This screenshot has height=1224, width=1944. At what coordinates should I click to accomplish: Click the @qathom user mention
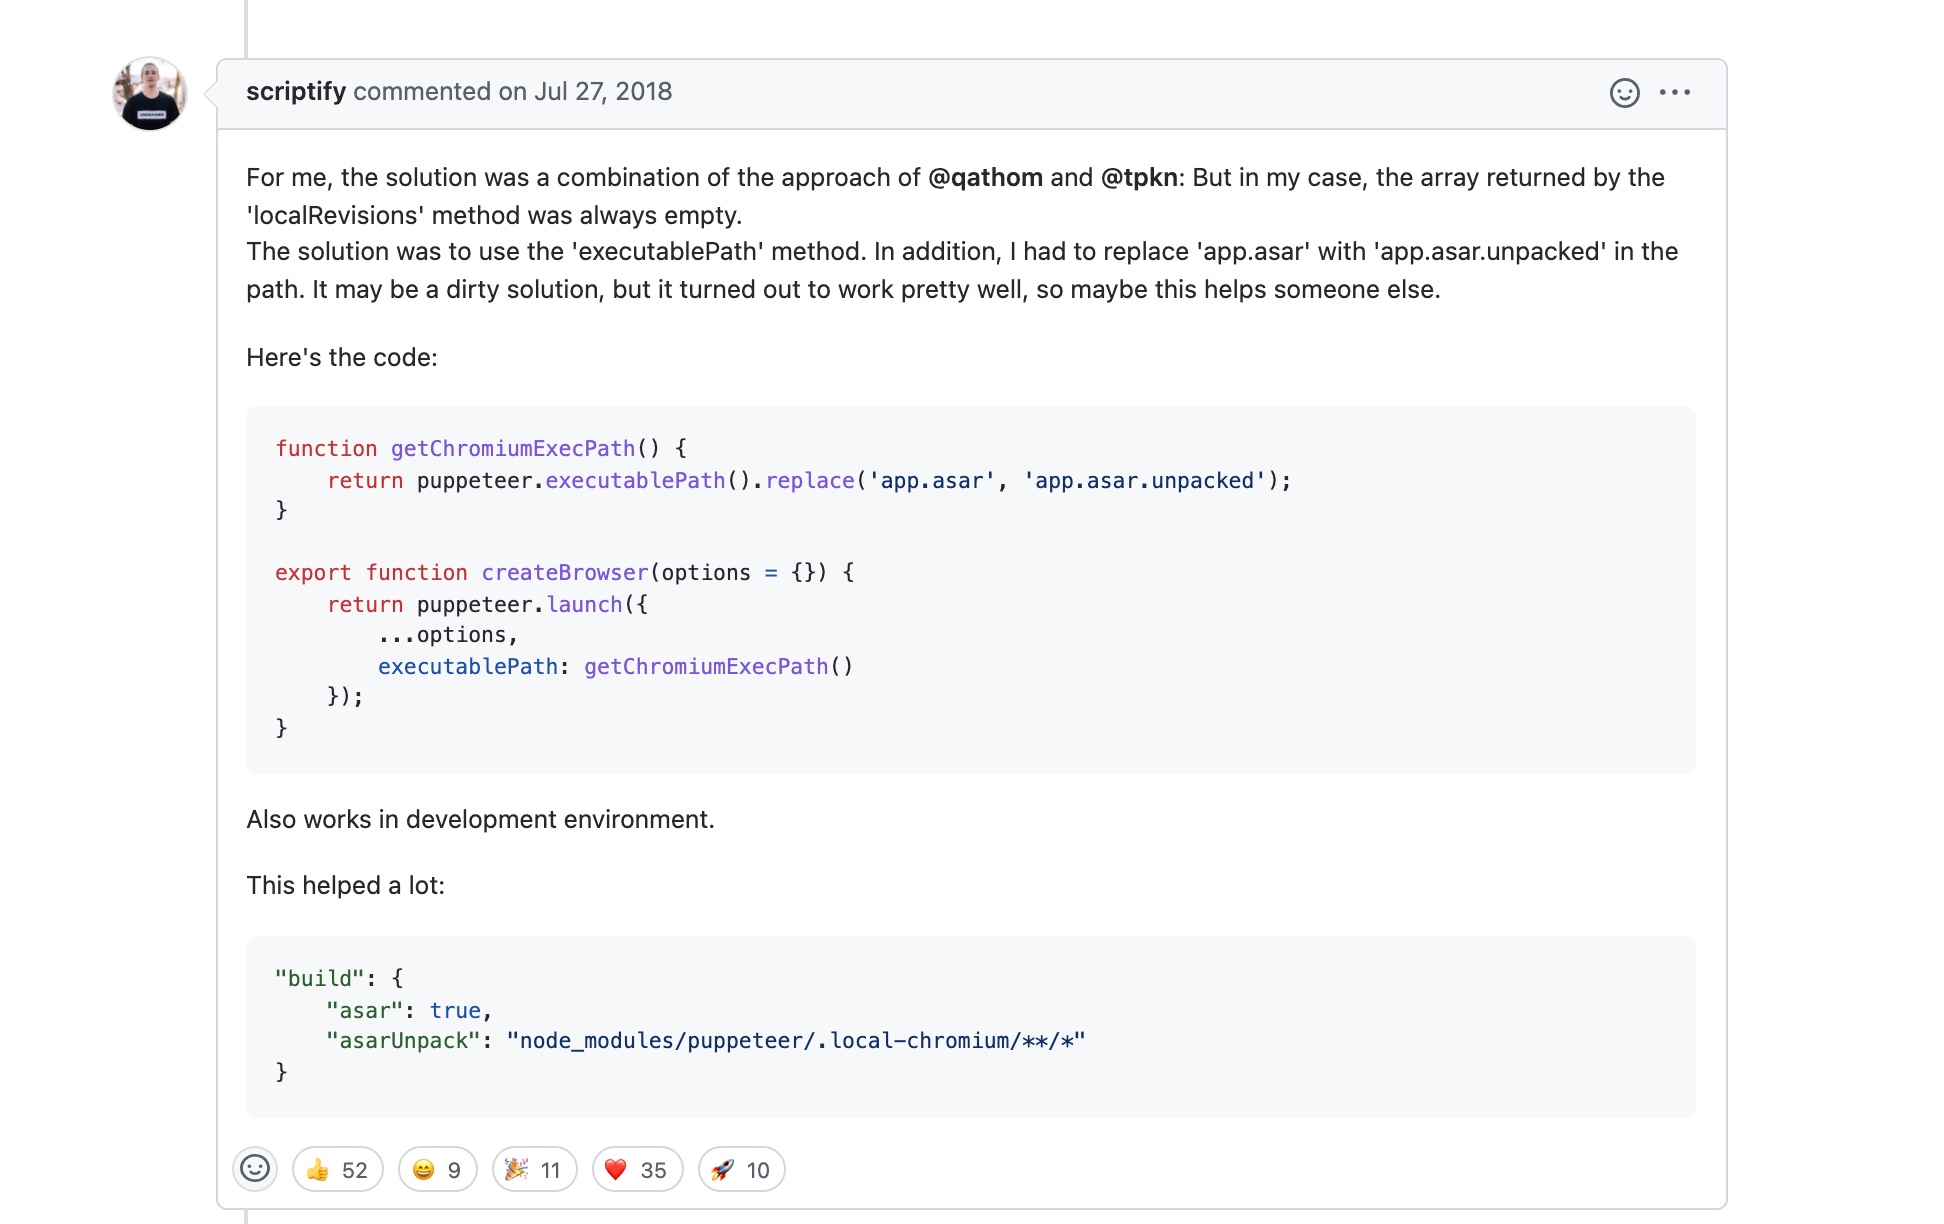pos(985,177)
